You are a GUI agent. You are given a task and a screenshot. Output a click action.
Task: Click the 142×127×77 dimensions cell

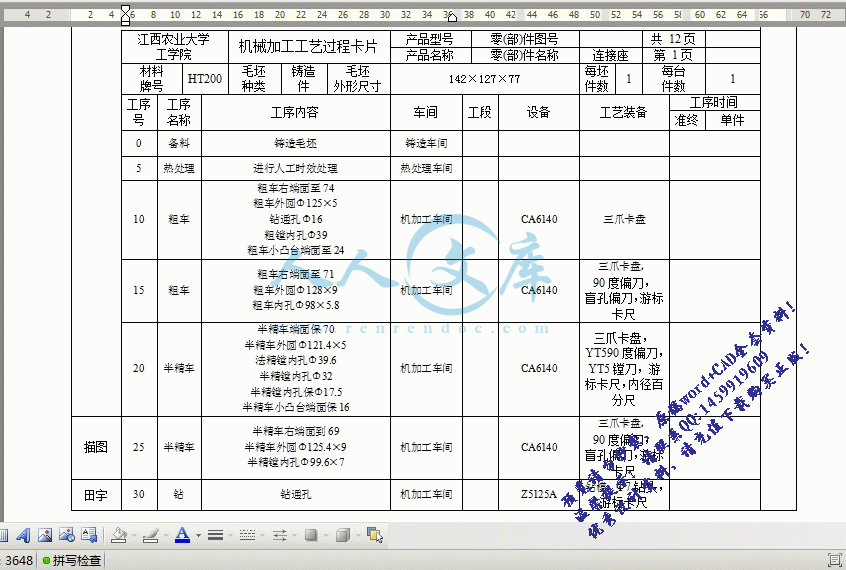[484, 79]
